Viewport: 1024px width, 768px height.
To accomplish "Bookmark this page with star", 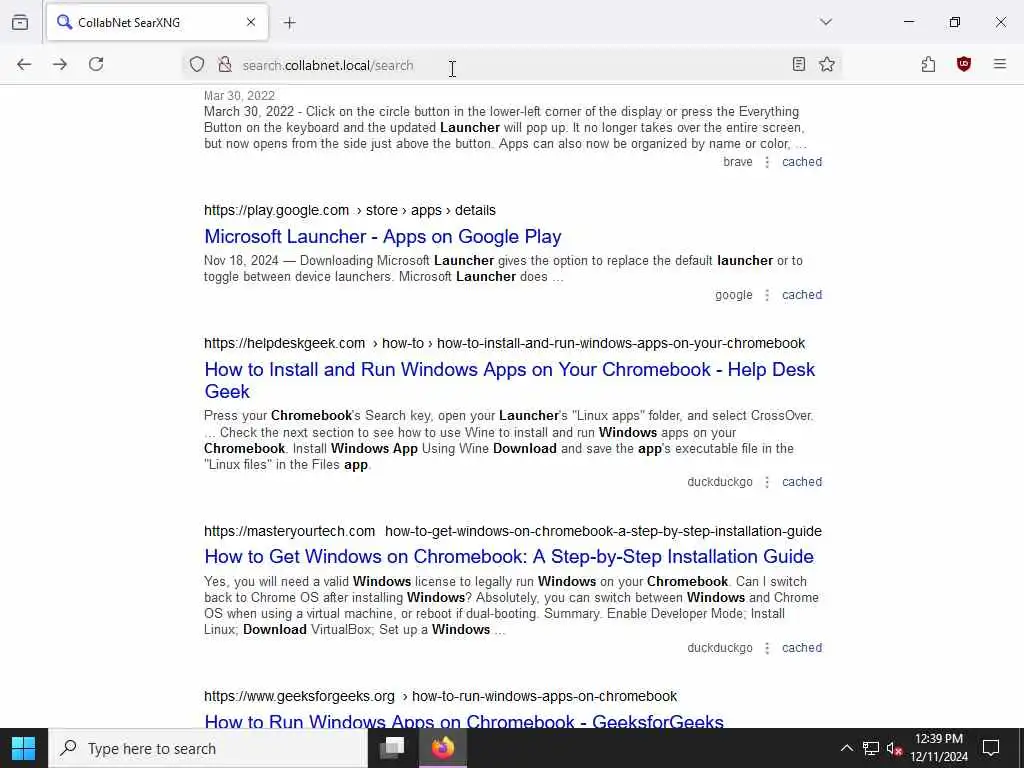I will pos(827,64).
